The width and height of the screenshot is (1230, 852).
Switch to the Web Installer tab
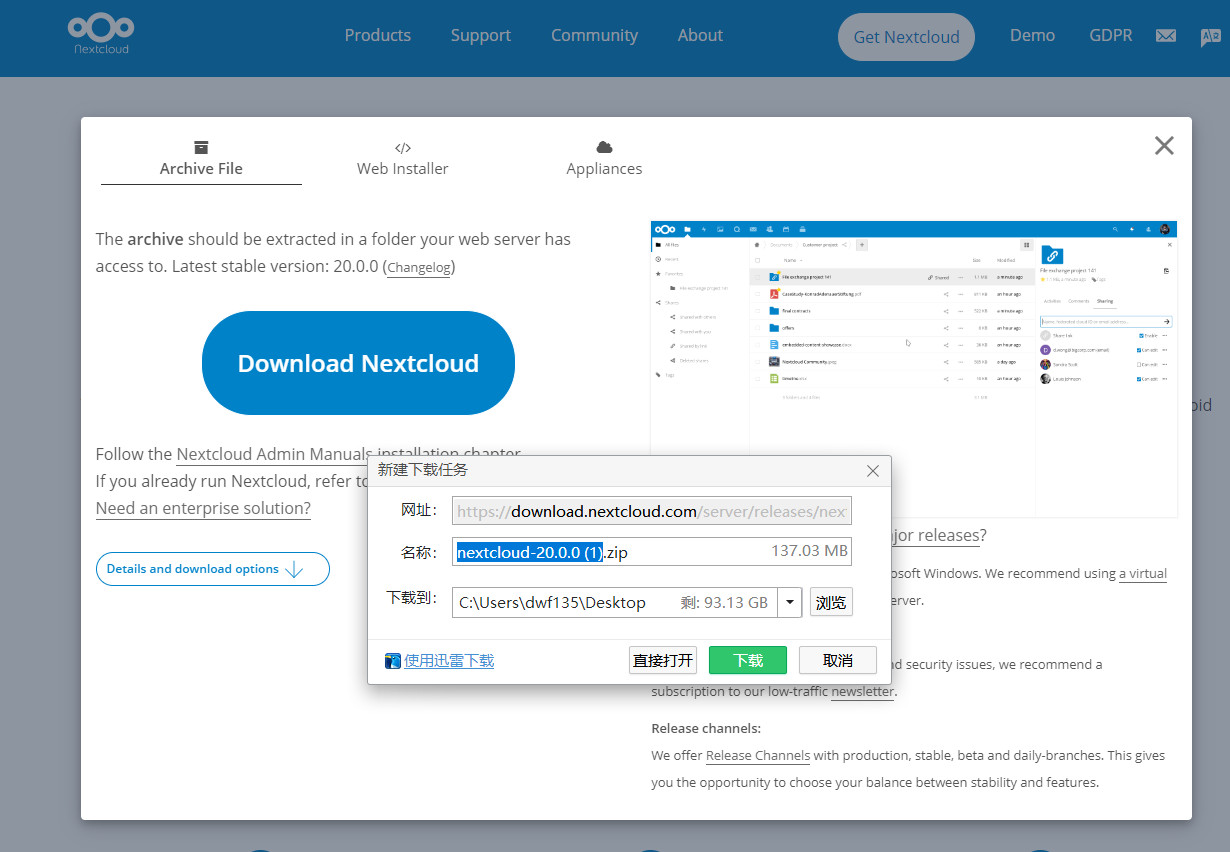tap(403, 159)
